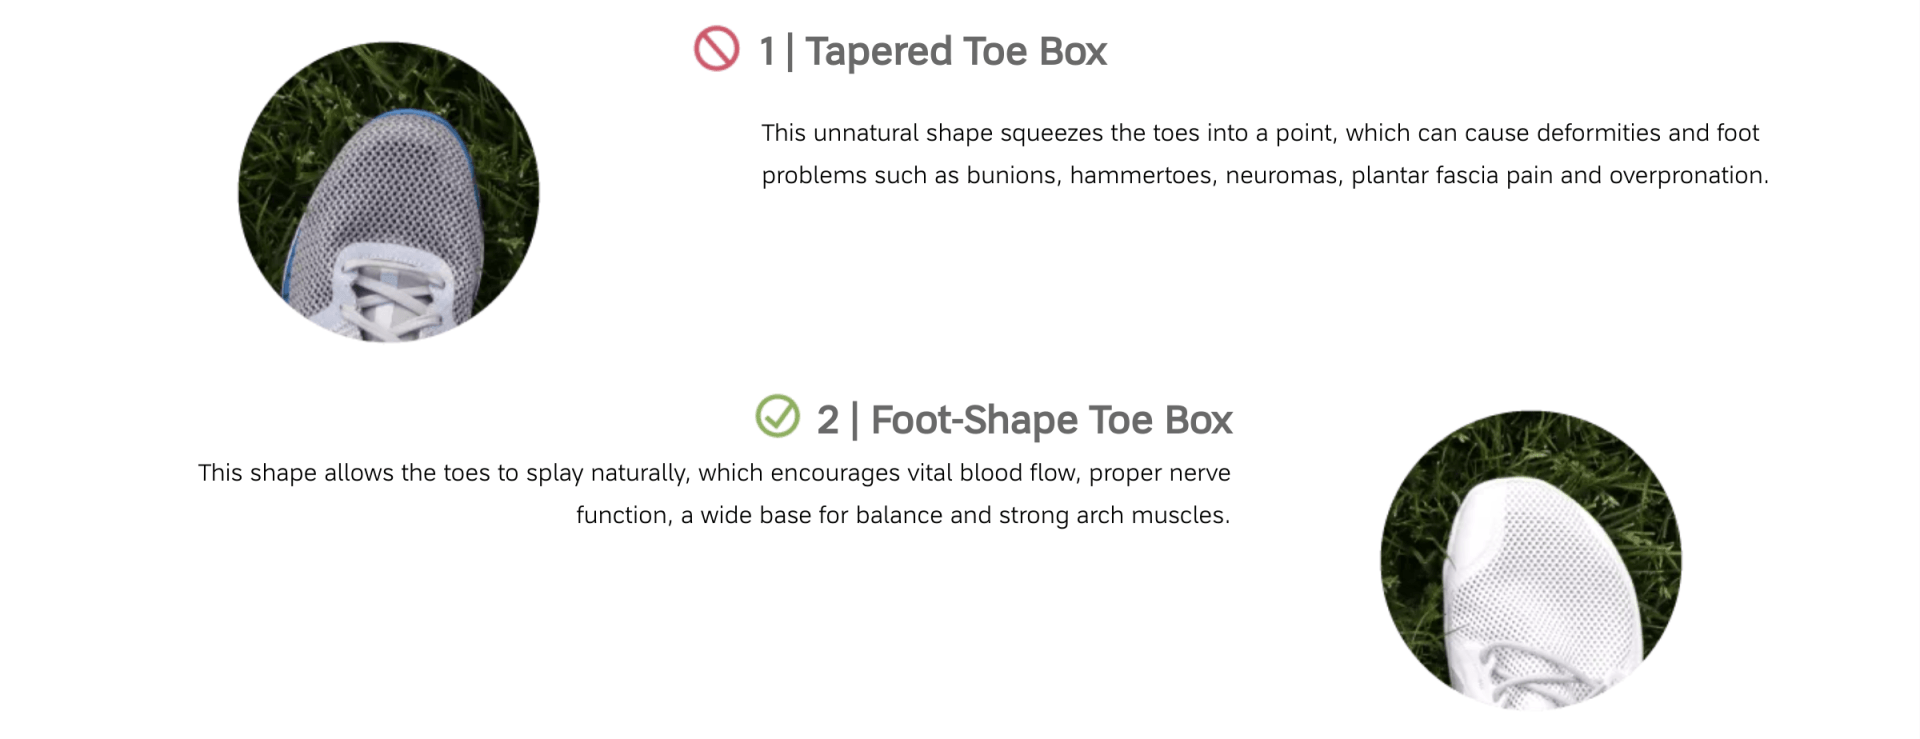Click the word 'overpronation' in the text
The width and height of the screenshot is (1920, 739).
pyautogui.click(x=1685, y=176)
